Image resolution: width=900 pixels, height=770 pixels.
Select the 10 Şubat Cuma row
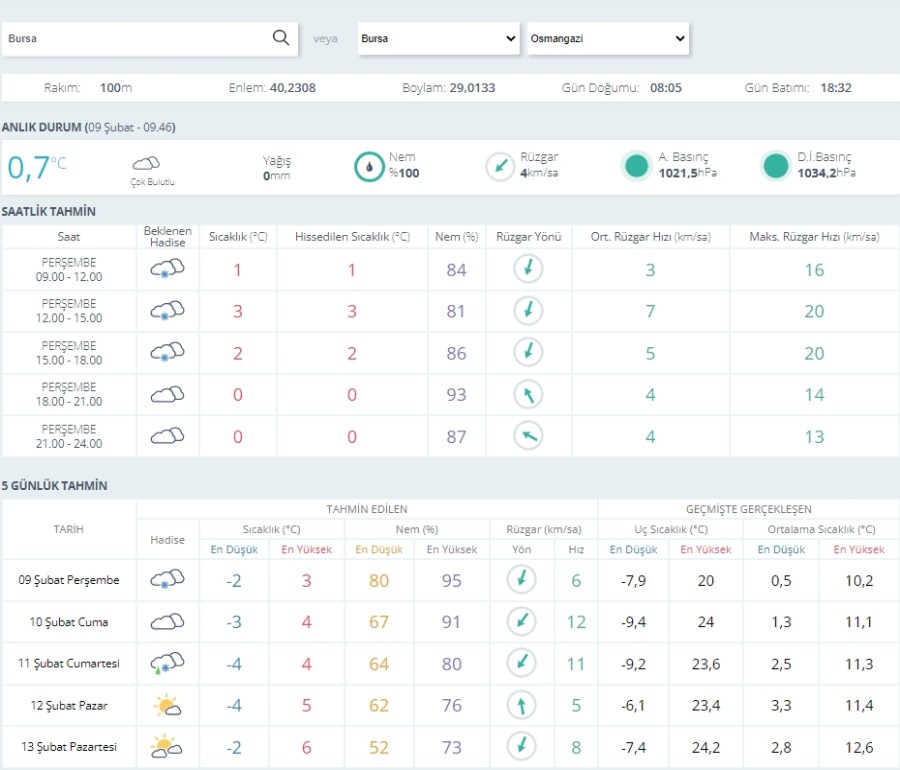point(69,622)
